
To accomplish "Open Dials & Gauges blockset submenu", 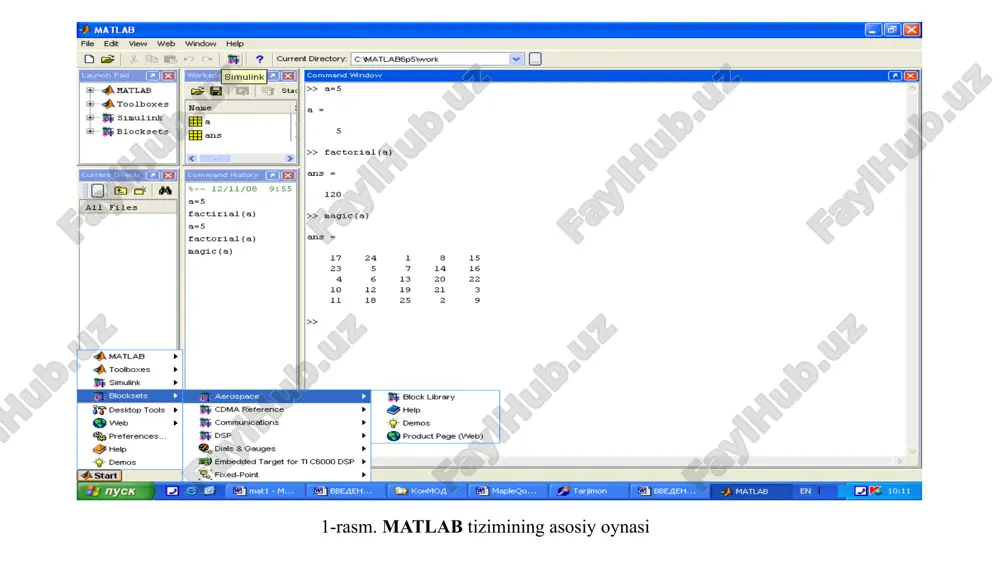I will 277,448.
